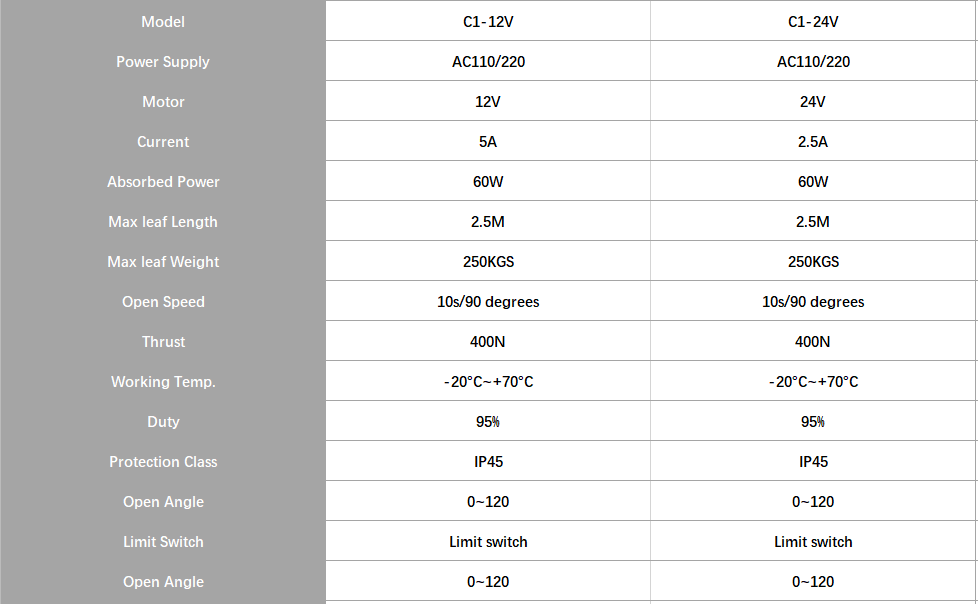
Task: Select -20°C~+70°C in the C1-24V column
Action: (x=813, y=382)
